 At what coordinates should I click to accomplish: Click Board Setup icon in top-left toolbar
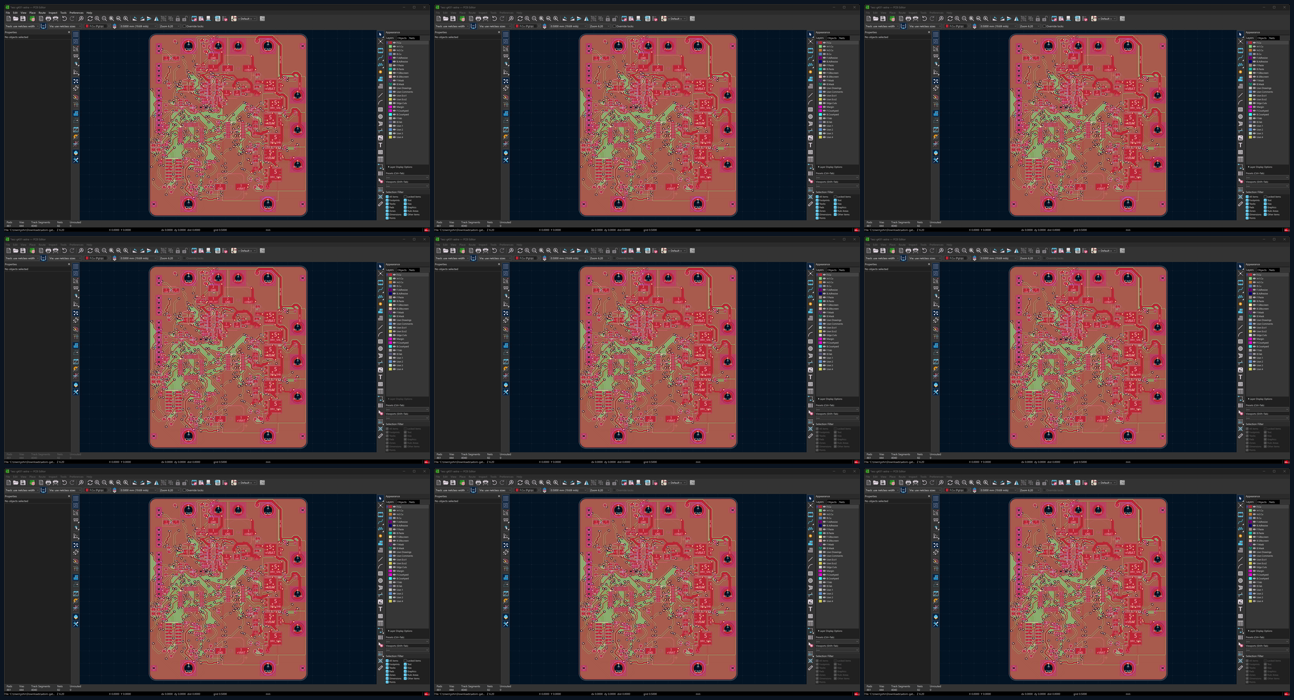32,19
